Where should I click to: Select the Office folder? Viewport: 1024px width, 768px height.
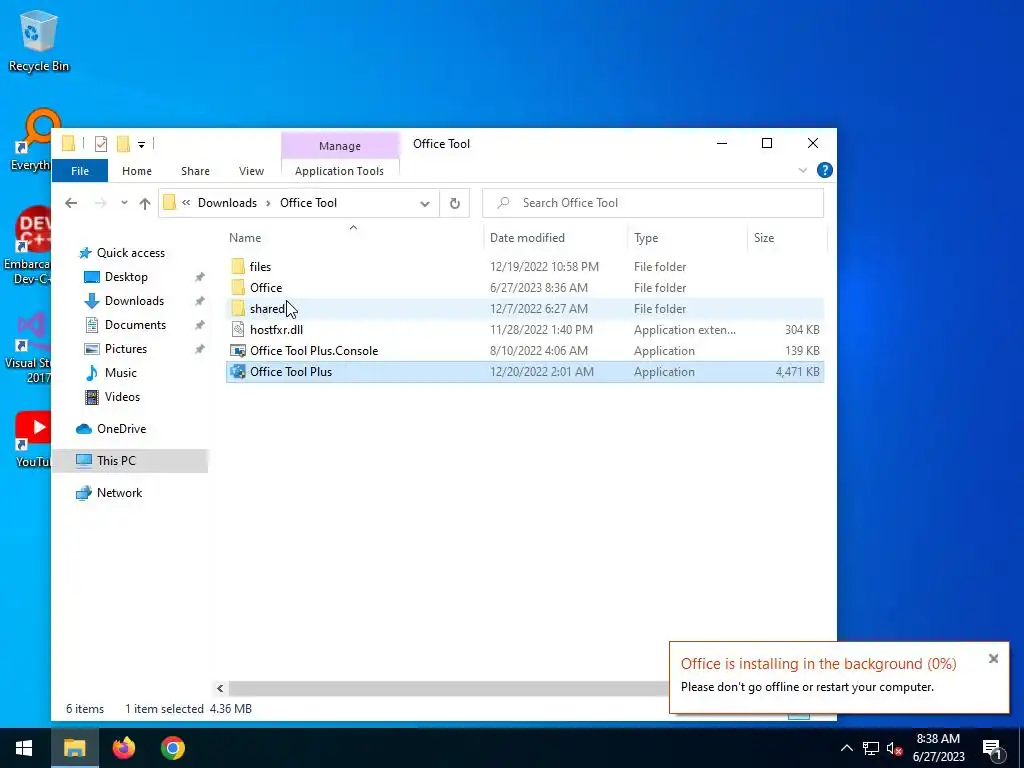pos(525,287)
